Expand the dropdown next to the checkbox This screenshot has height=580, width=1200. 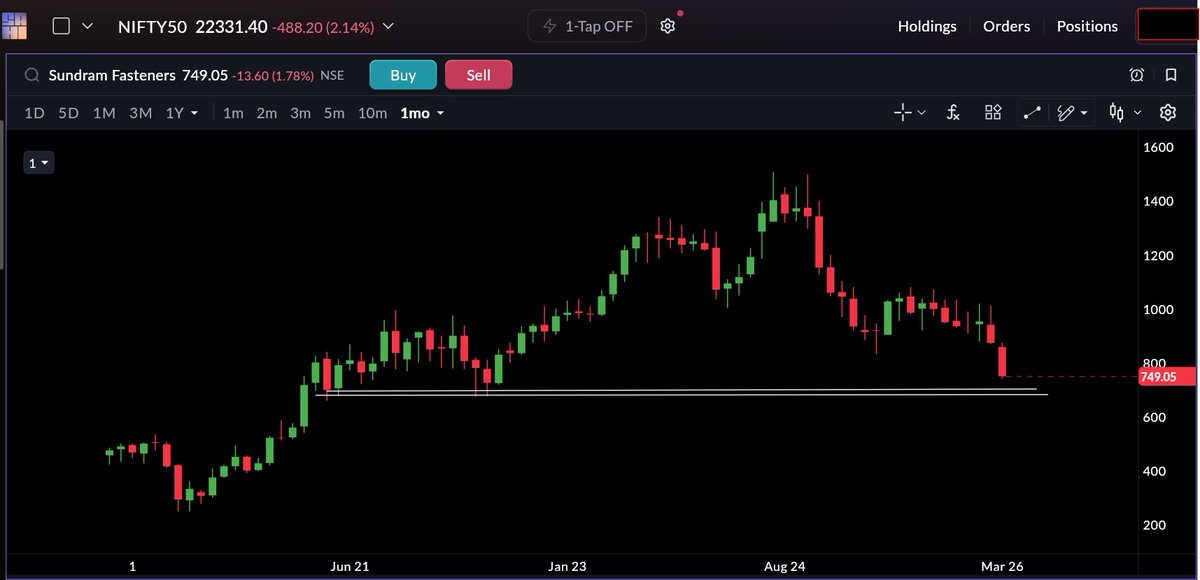87,26
